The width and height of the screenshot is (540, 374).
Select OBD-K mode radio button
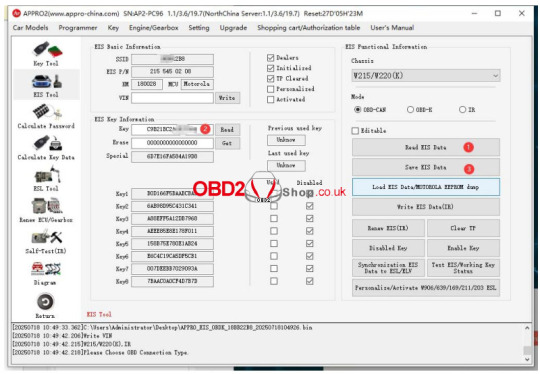click(x=410, y=110)
